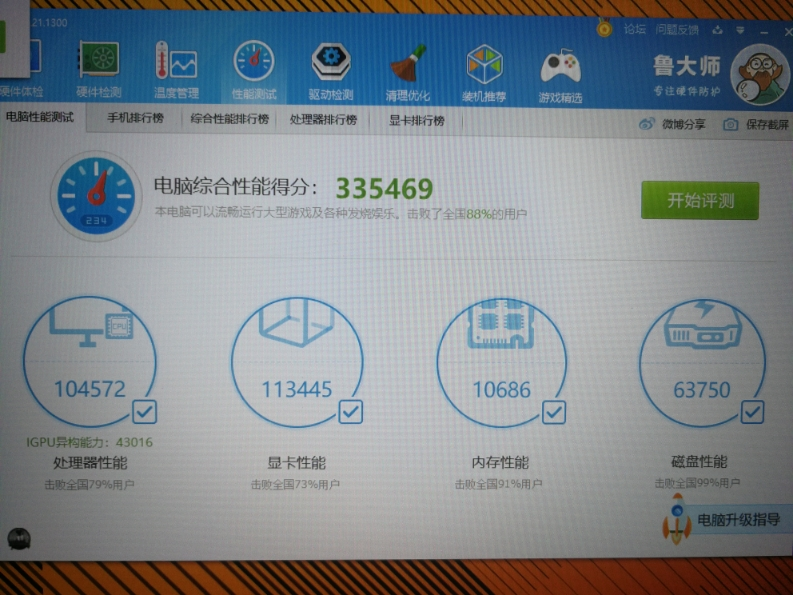Open 装机推荐 cube icon
Viewport: 793px width, 595px height.
point(484,65)
